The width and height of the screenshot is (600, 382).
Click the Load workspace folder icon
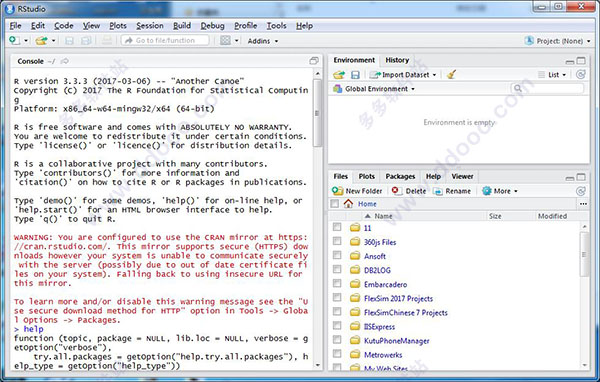point(339,75)
